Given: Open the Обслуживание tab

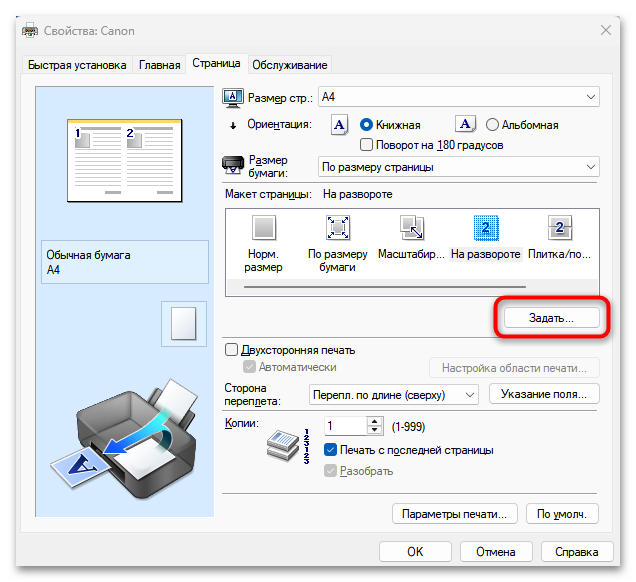Looking at the screenshot, I should point(290,65).
